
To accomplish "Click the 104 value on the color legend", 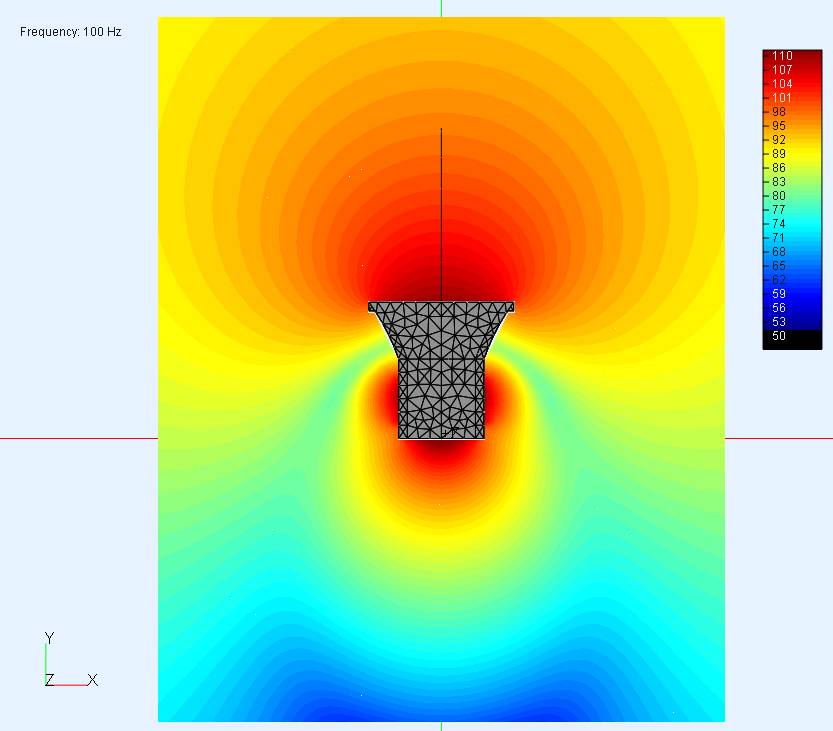I will [x=782, y=84].
